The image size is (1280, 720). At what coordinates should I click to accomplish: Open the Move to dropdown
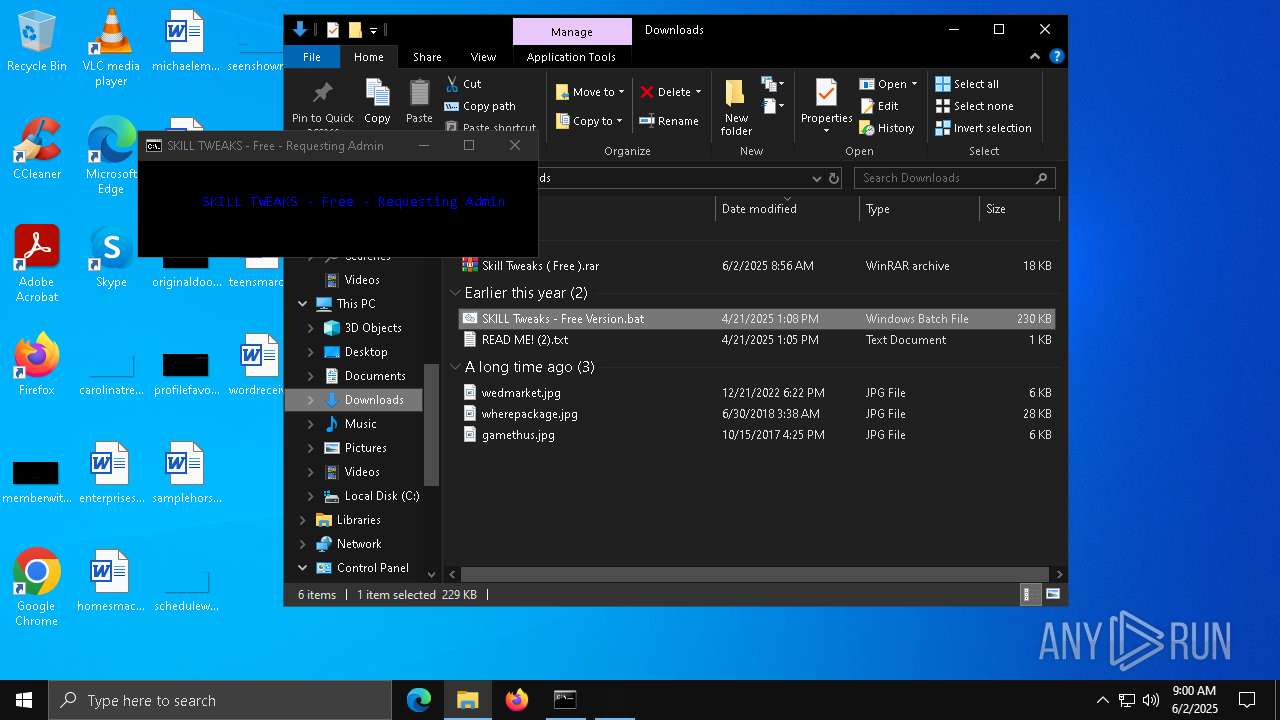coord(590,92)
